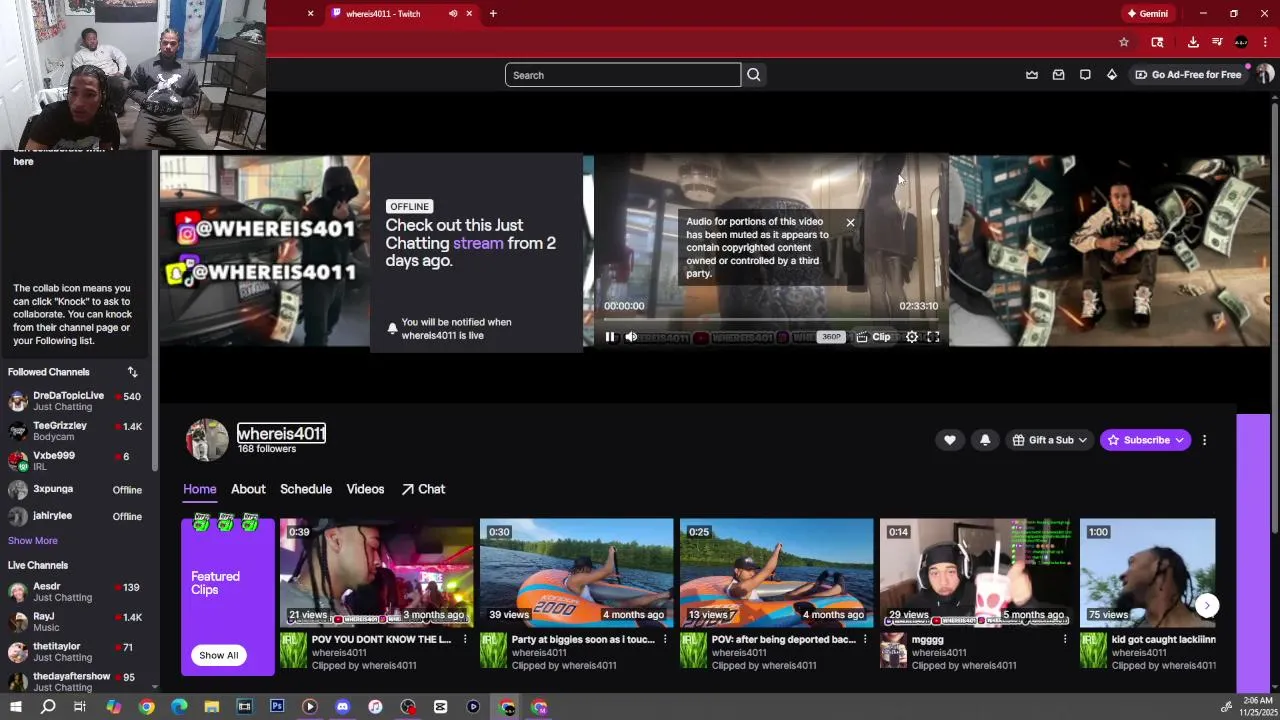Click Show All featured clips

pos(219,655)
